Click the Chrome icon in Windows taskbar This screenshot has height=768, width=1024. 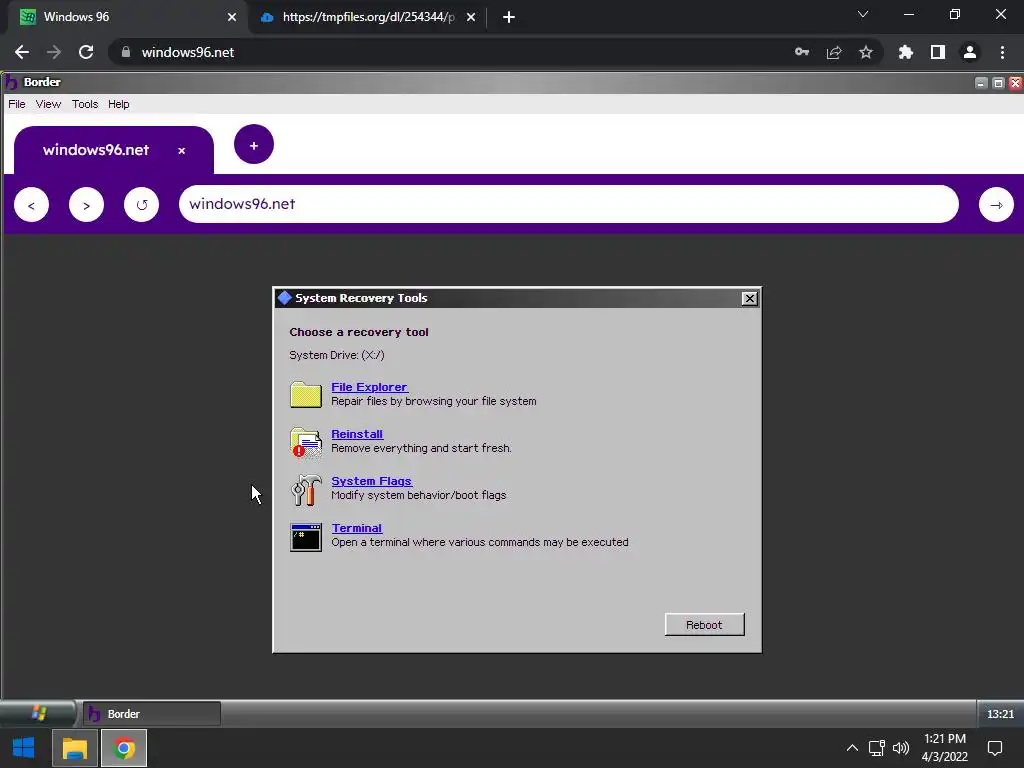point(124,748)
